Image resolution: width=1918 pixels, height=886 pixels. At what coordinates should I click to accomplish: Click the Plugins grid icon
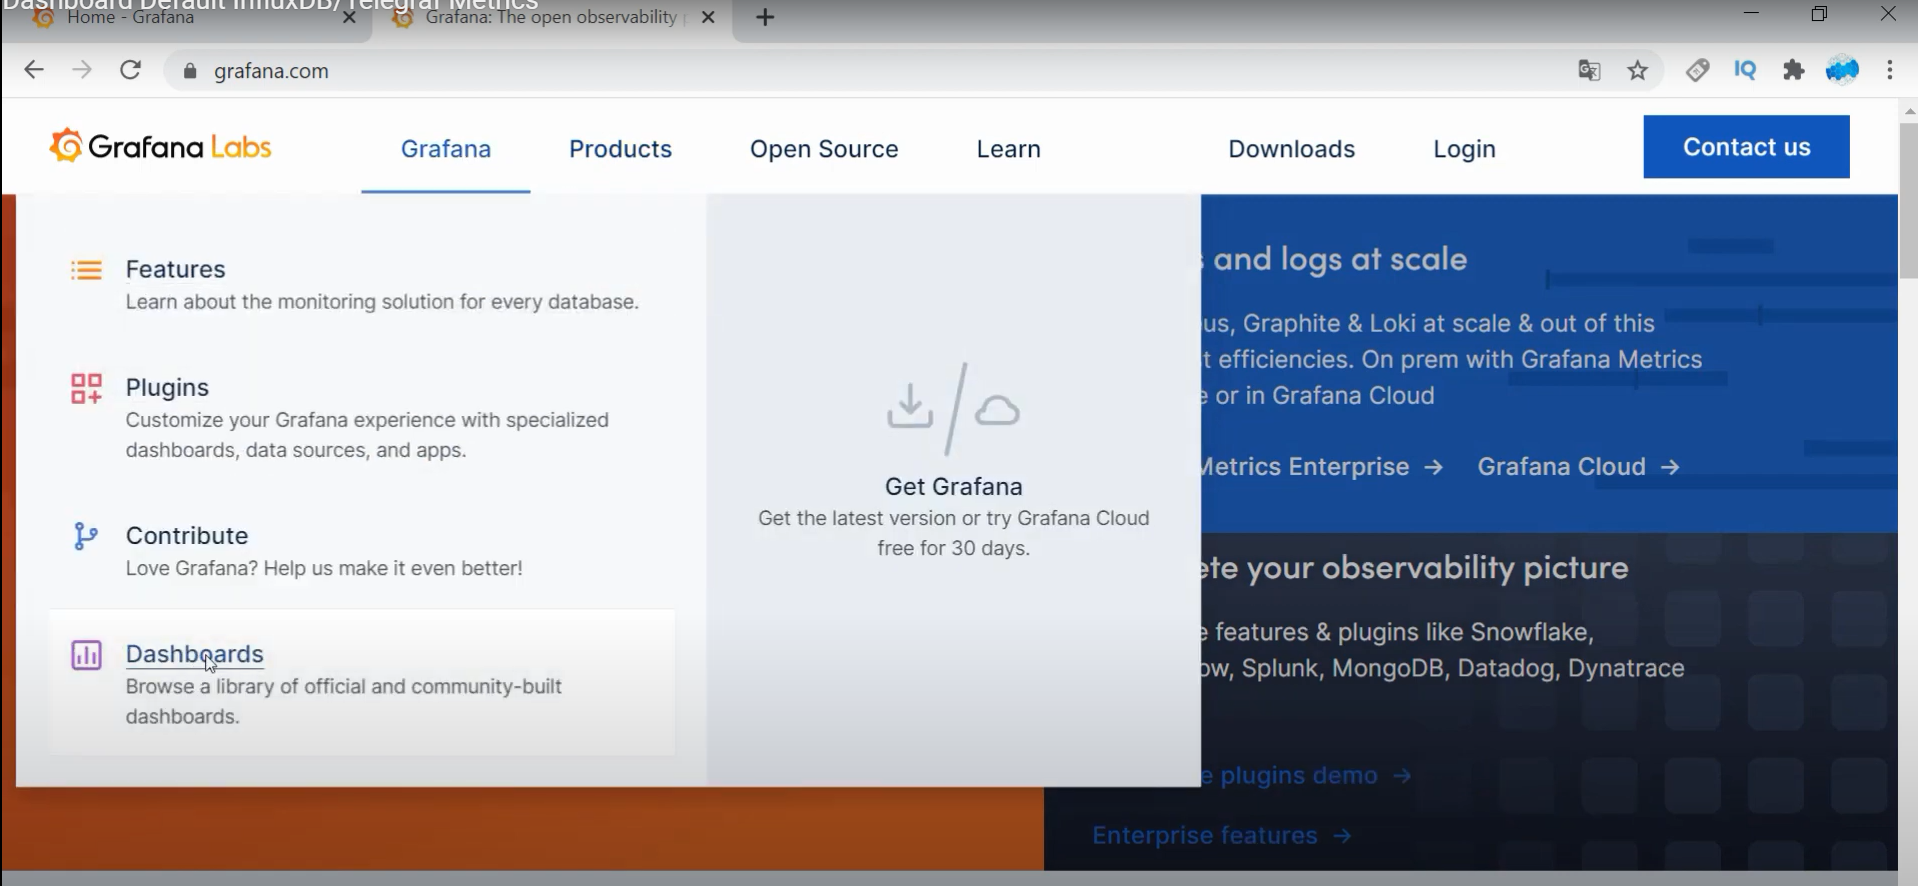pos(86,388)
